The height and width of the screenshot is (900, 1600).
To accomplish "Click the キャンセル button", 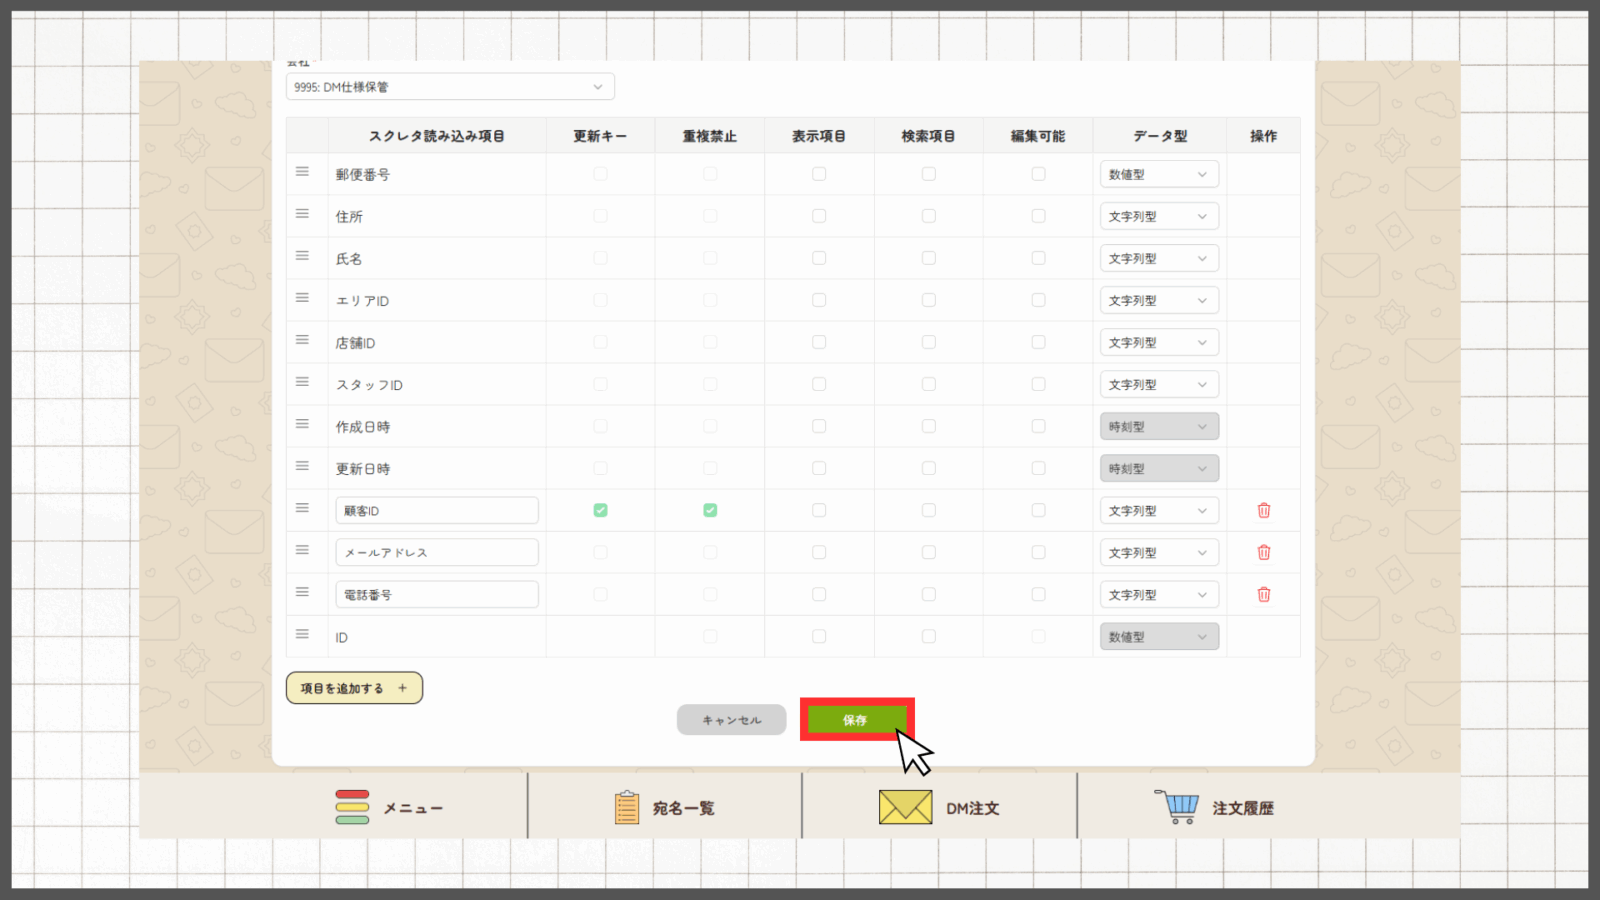I will (731, 720).
